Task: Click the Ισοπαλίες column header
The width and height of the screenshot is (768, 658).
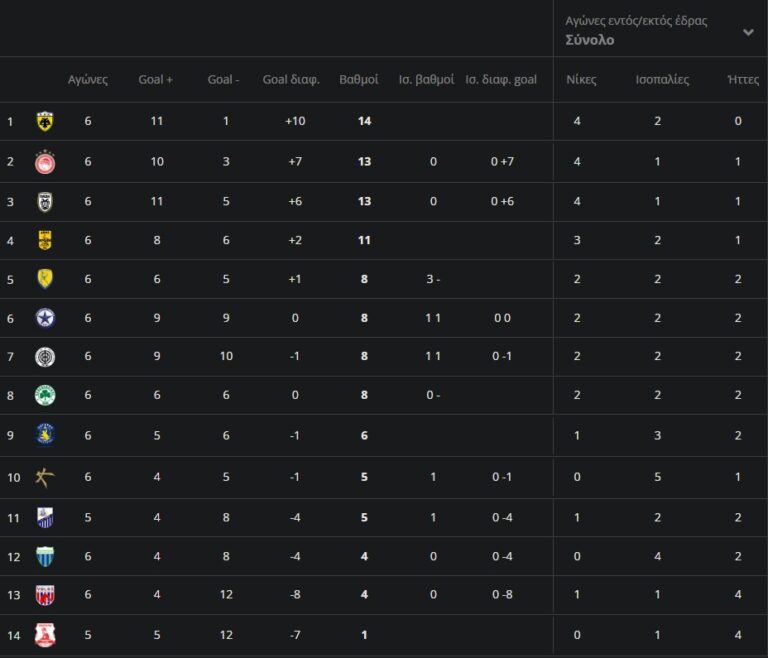Action: 662,80
